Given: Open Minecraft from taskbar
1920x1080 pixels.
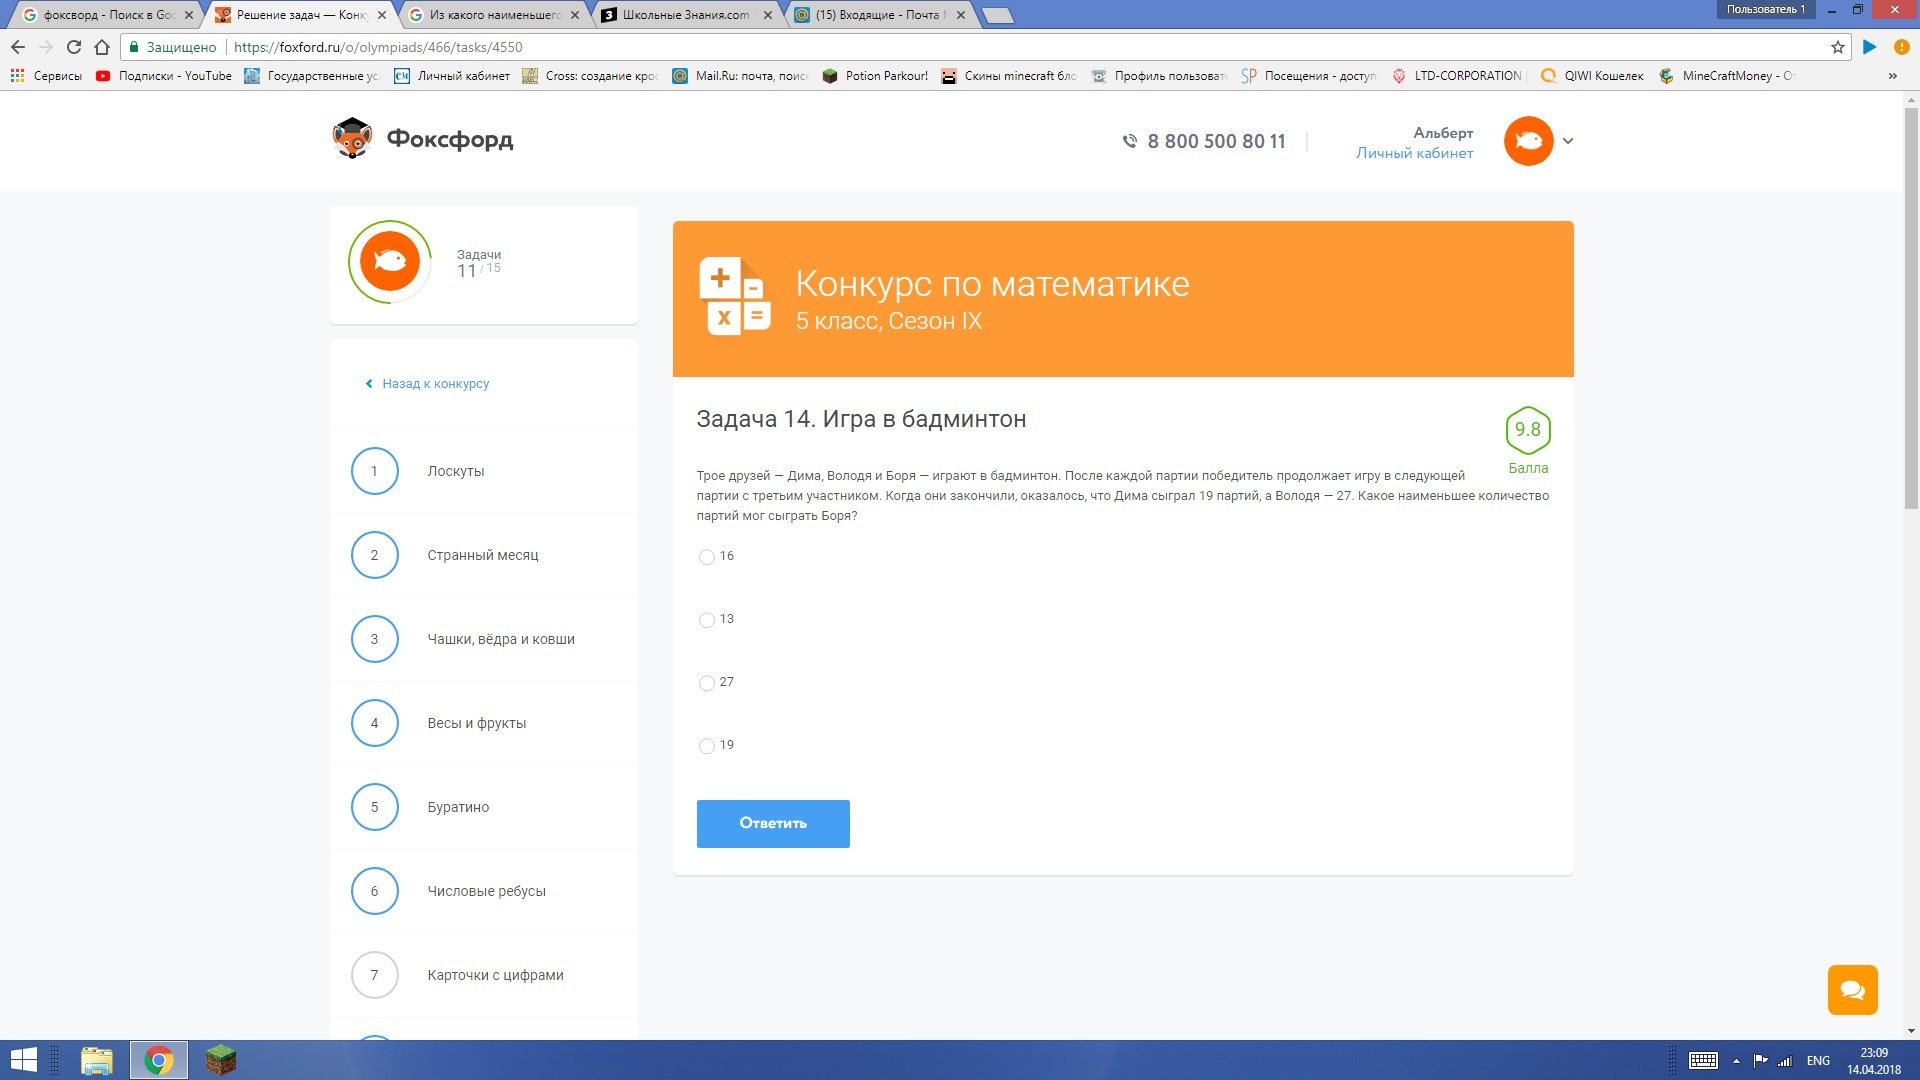Looking at the screenshot, I should [220, 1060].
